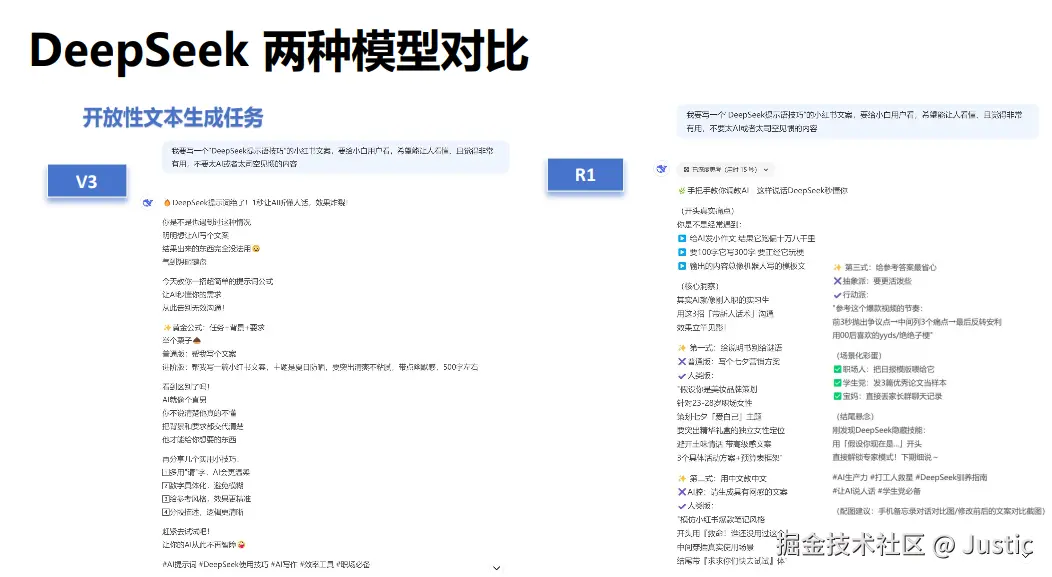The height and width of the screenshot is (577, 1052).
Task: Click the DeepSeek avatar in the V3 chat
Action: 148,203
